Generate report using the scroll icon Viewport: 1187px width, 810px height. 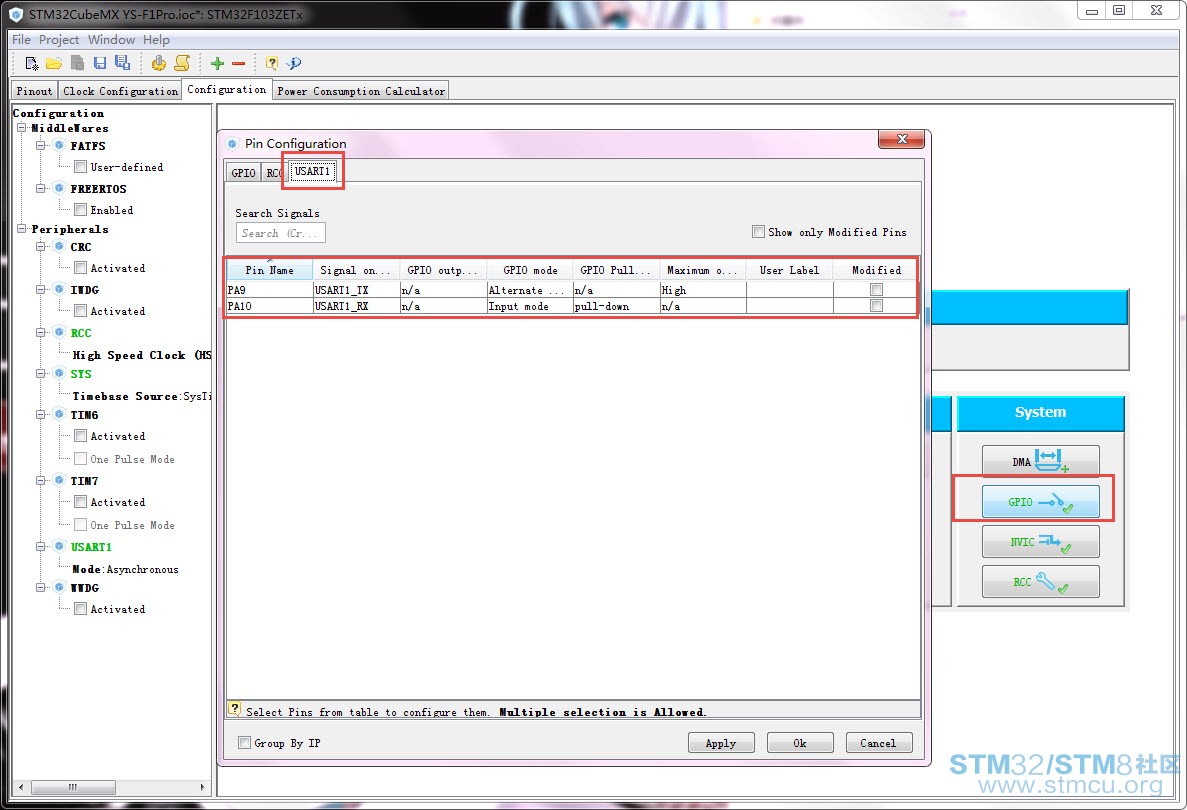click(x=182, y=64)
